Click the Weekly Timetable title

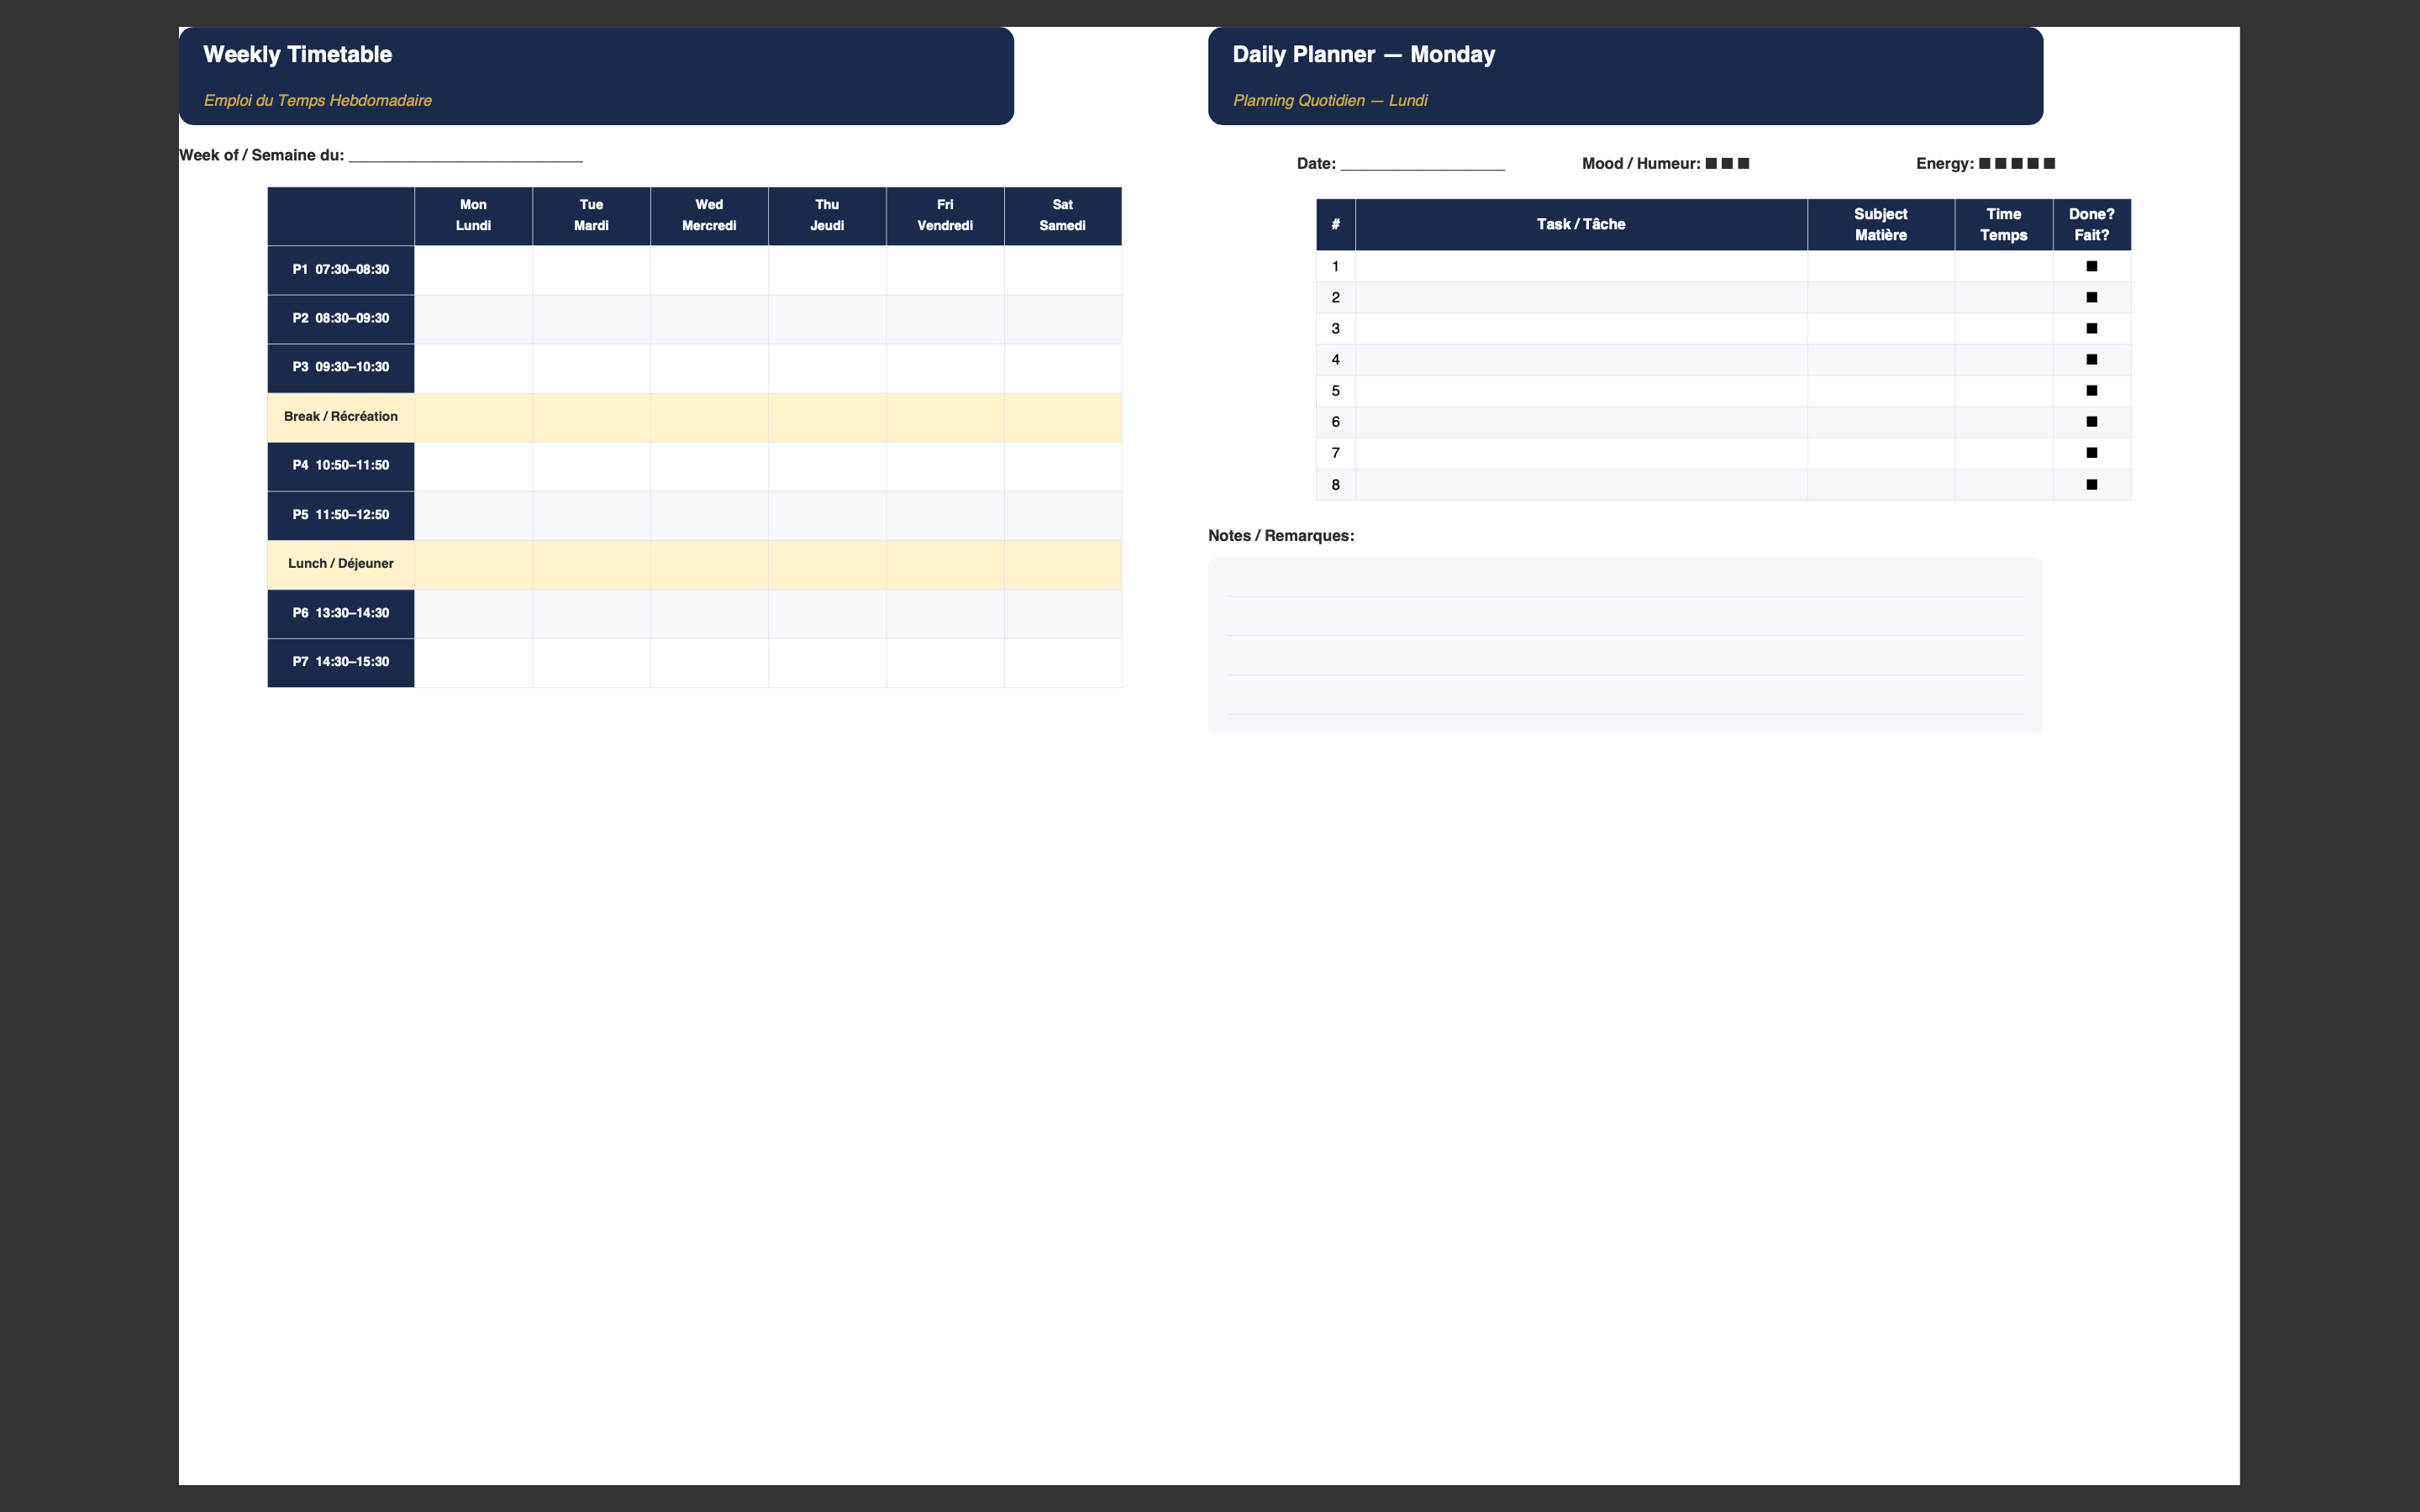(x=297, y=54)
